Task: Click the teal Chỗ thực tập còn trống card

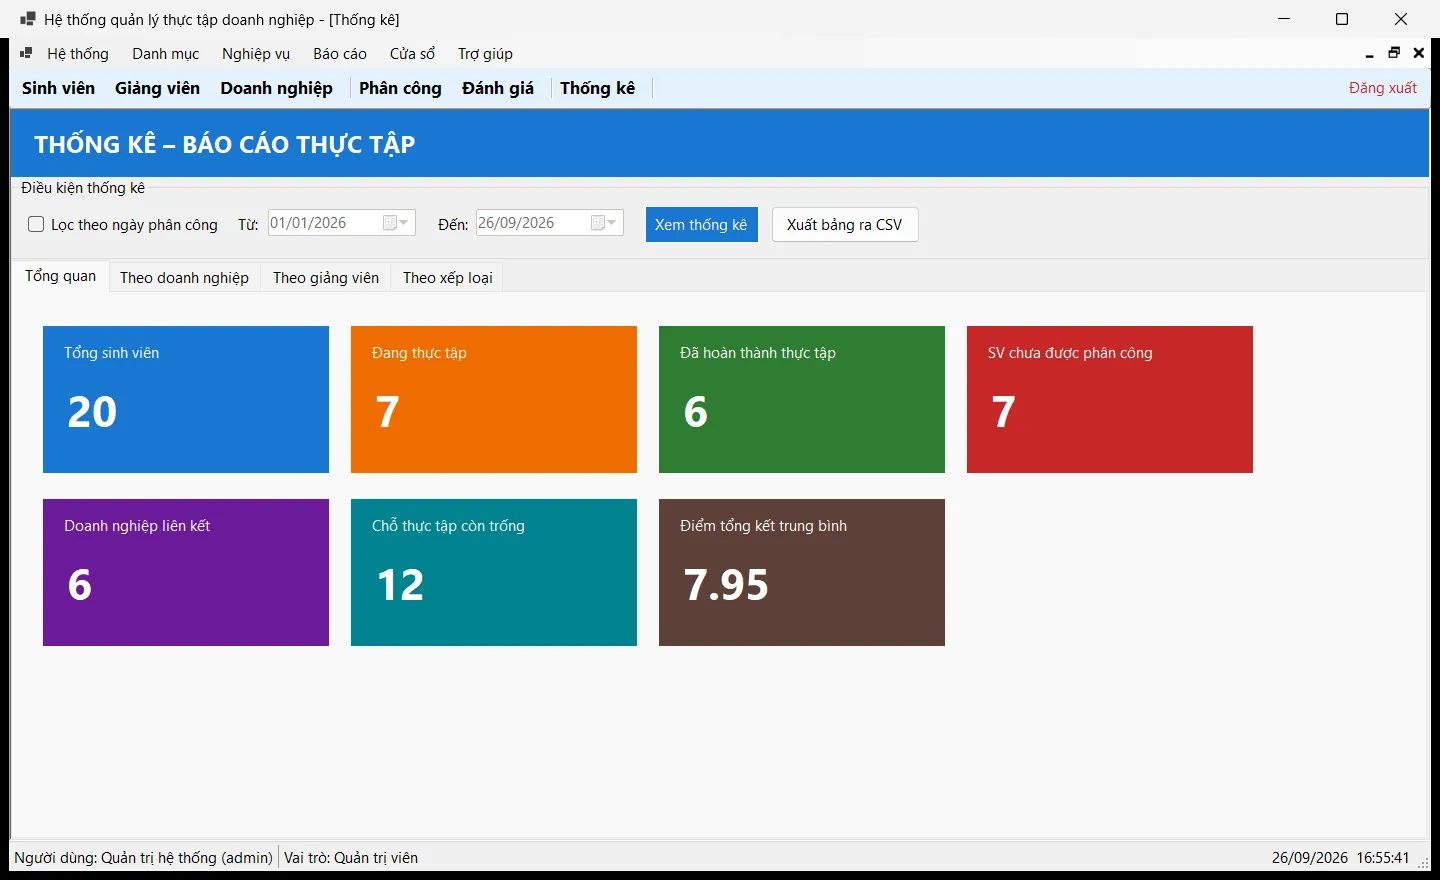Action: click(494, 573)
